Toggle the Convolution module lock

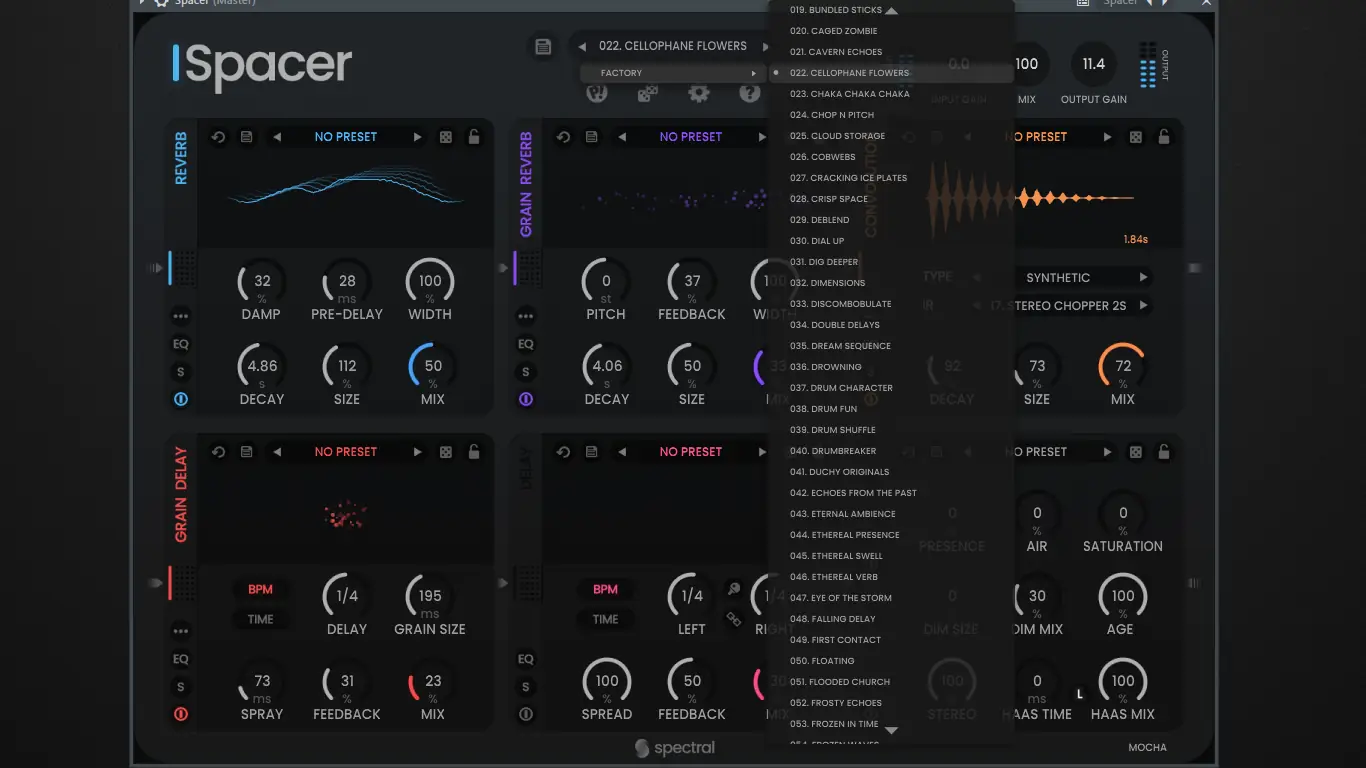tap(1164, 137)
